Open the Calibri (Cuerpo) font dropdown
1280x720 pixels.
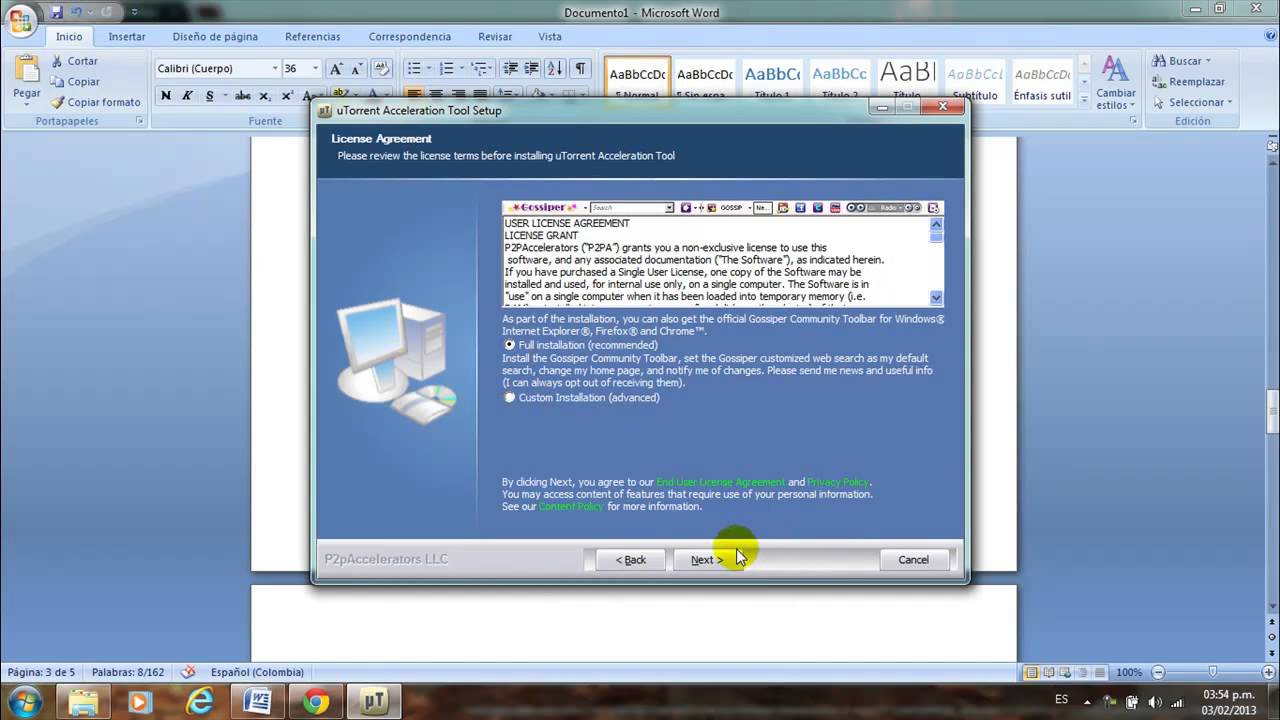coord(275,69)
